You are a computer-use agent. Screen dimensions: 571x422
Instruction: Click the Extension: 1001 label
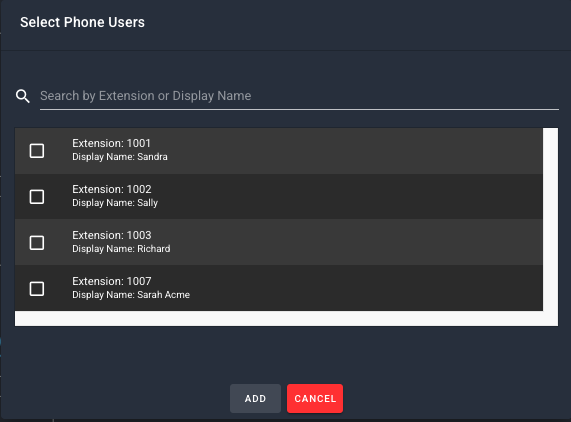click(x=111, y=143)
